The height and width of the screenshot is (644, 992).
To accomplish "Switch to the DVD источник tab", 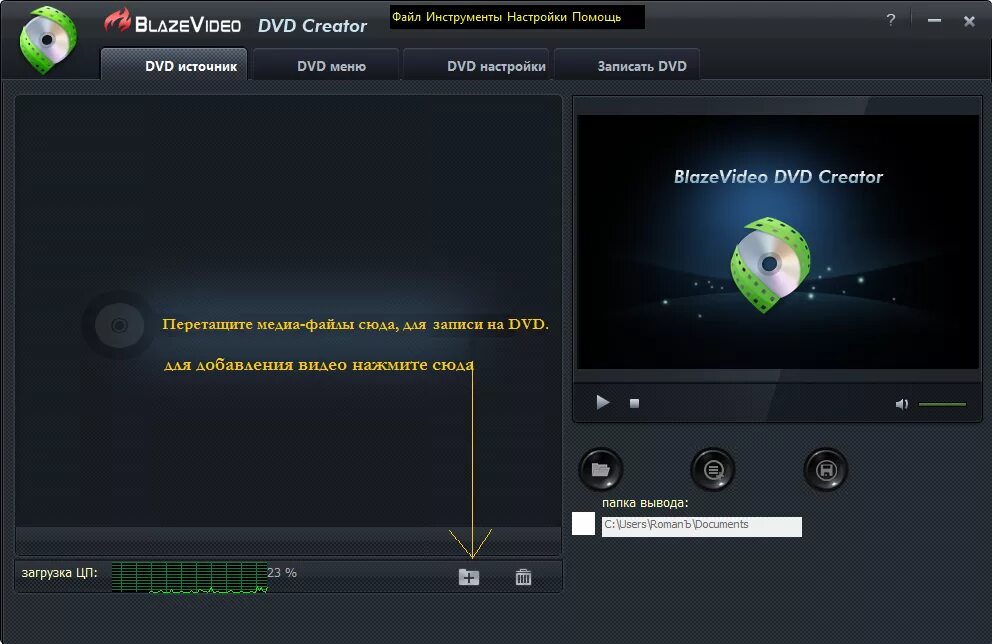I will click(x=174, y=65).
